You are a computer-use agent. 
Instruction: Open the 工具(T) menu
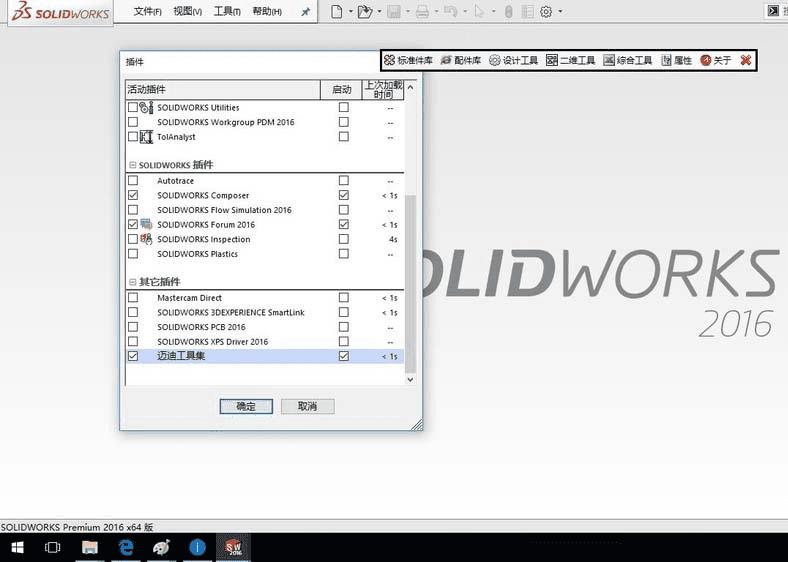[227, 12]
